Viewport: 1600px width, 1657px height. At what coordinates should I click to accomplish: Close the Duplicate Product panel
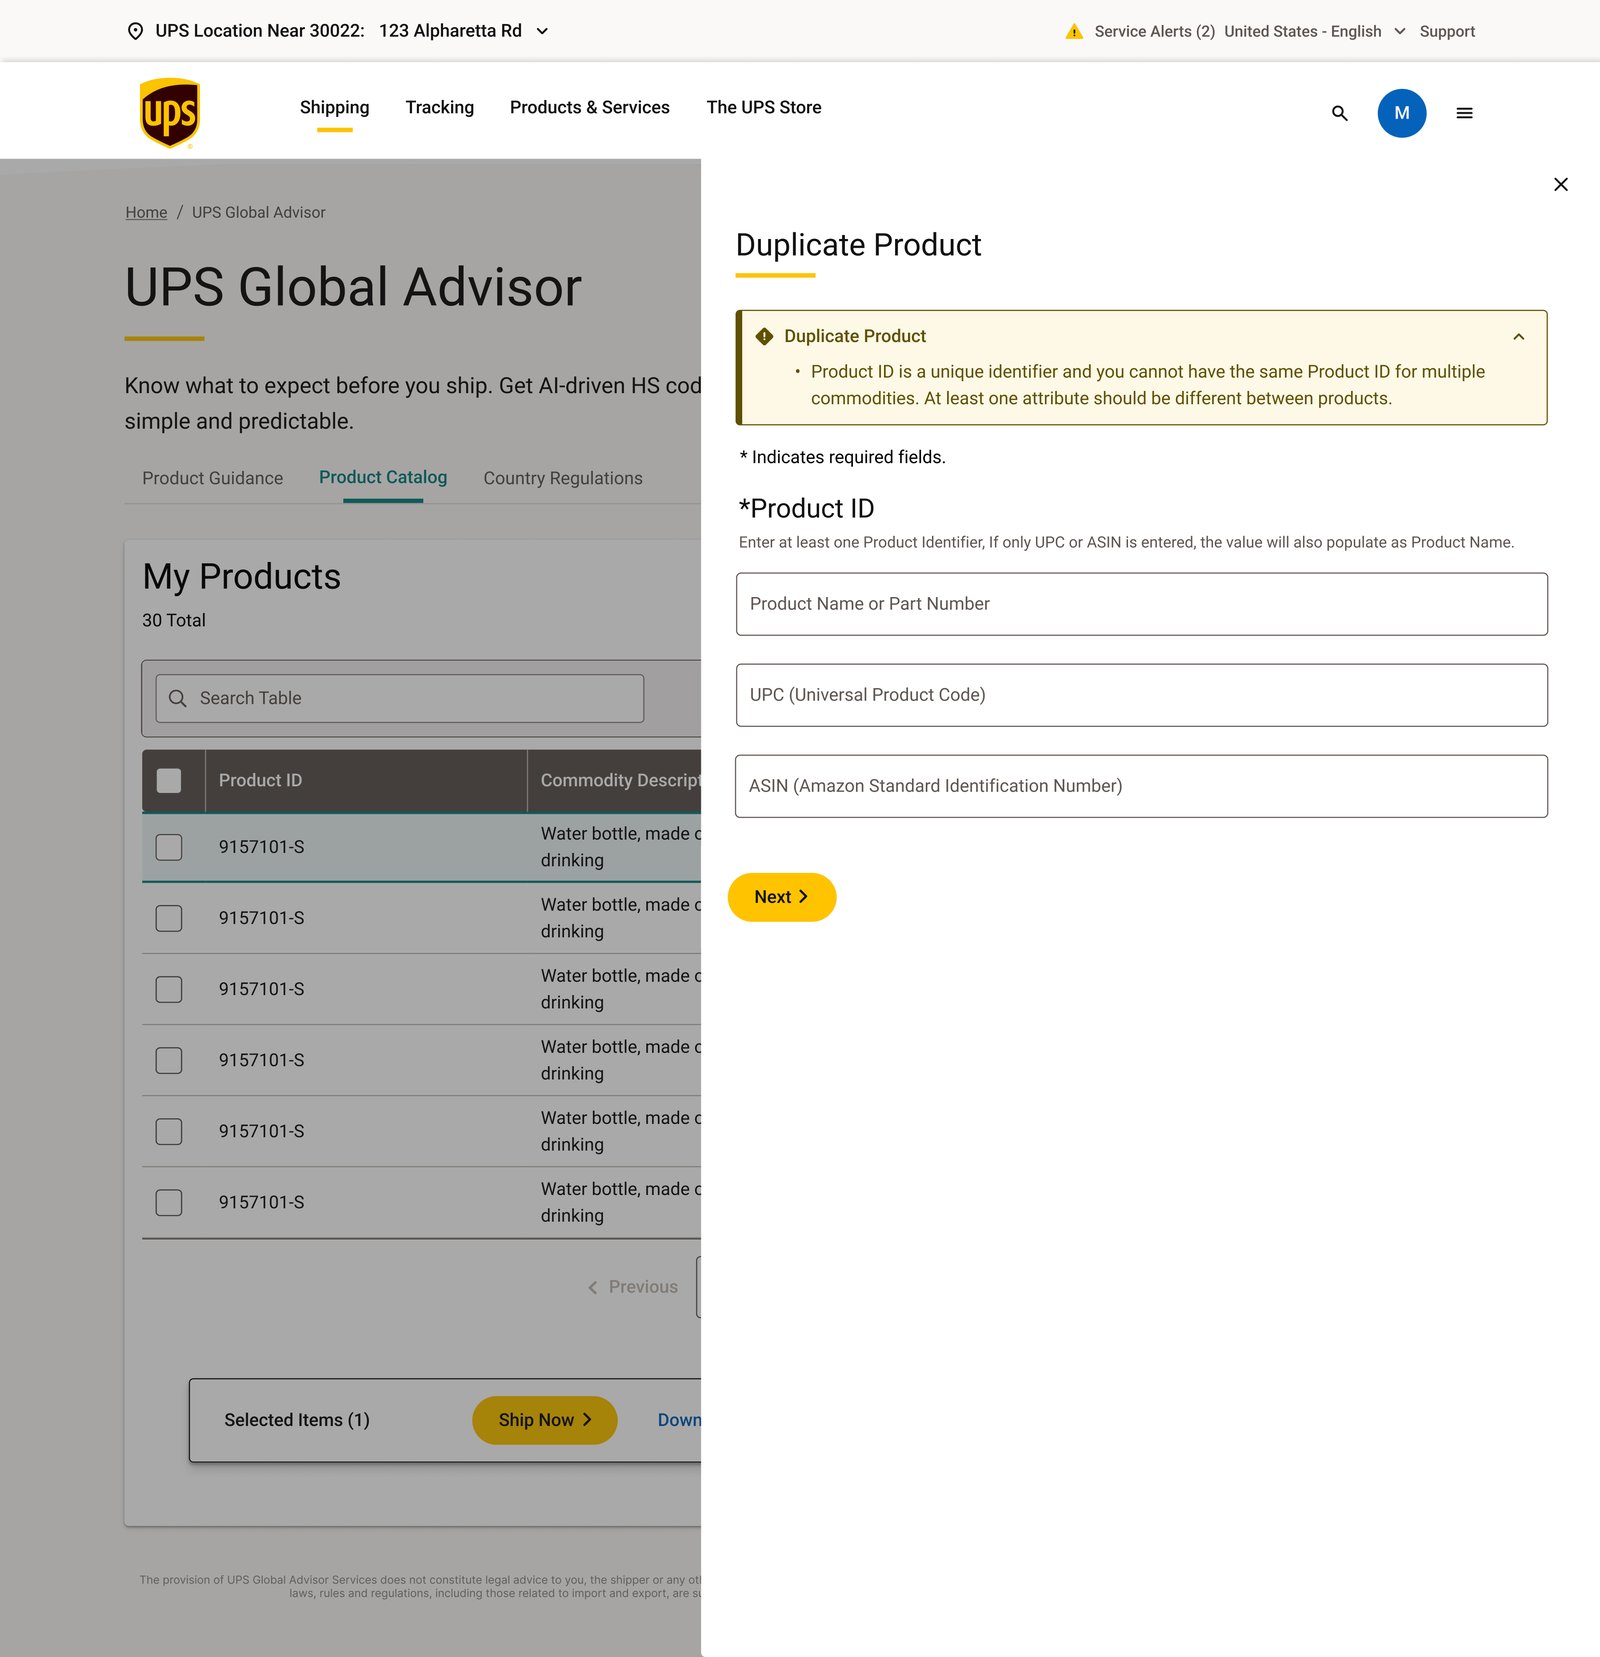pos(1560,184)
